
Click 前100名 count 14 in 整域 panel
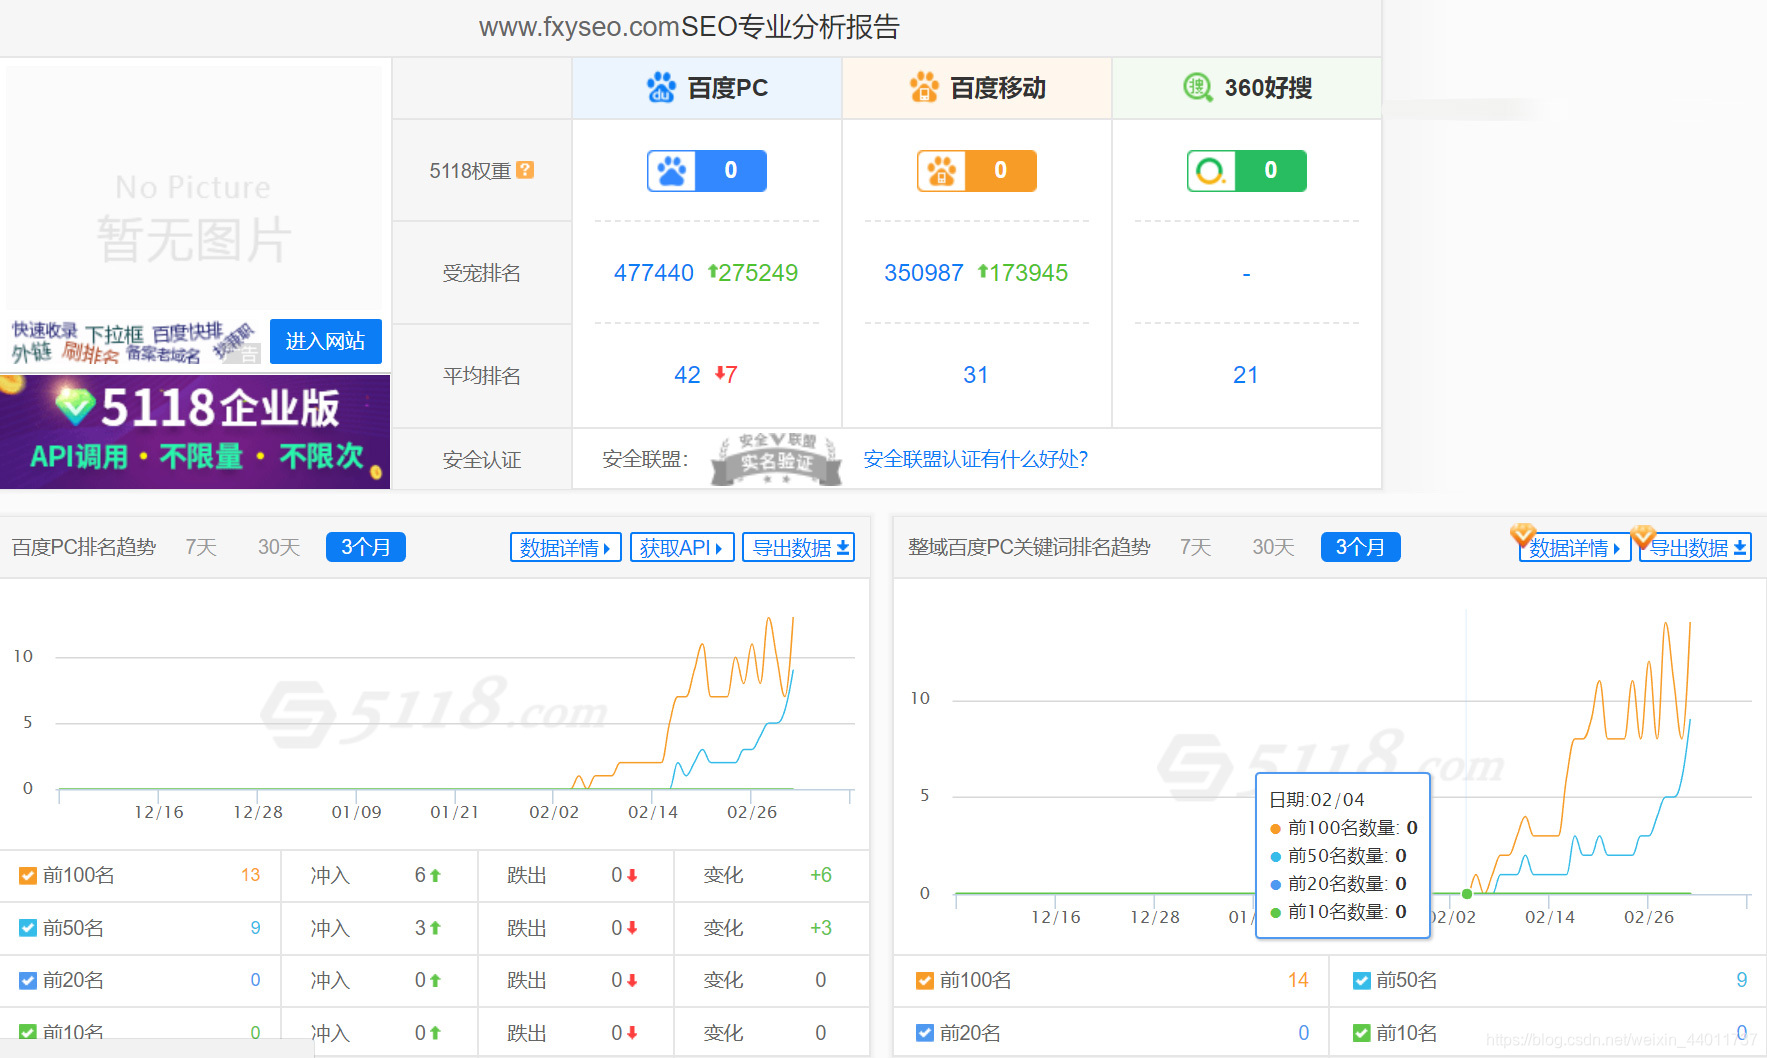point(1298,980)
